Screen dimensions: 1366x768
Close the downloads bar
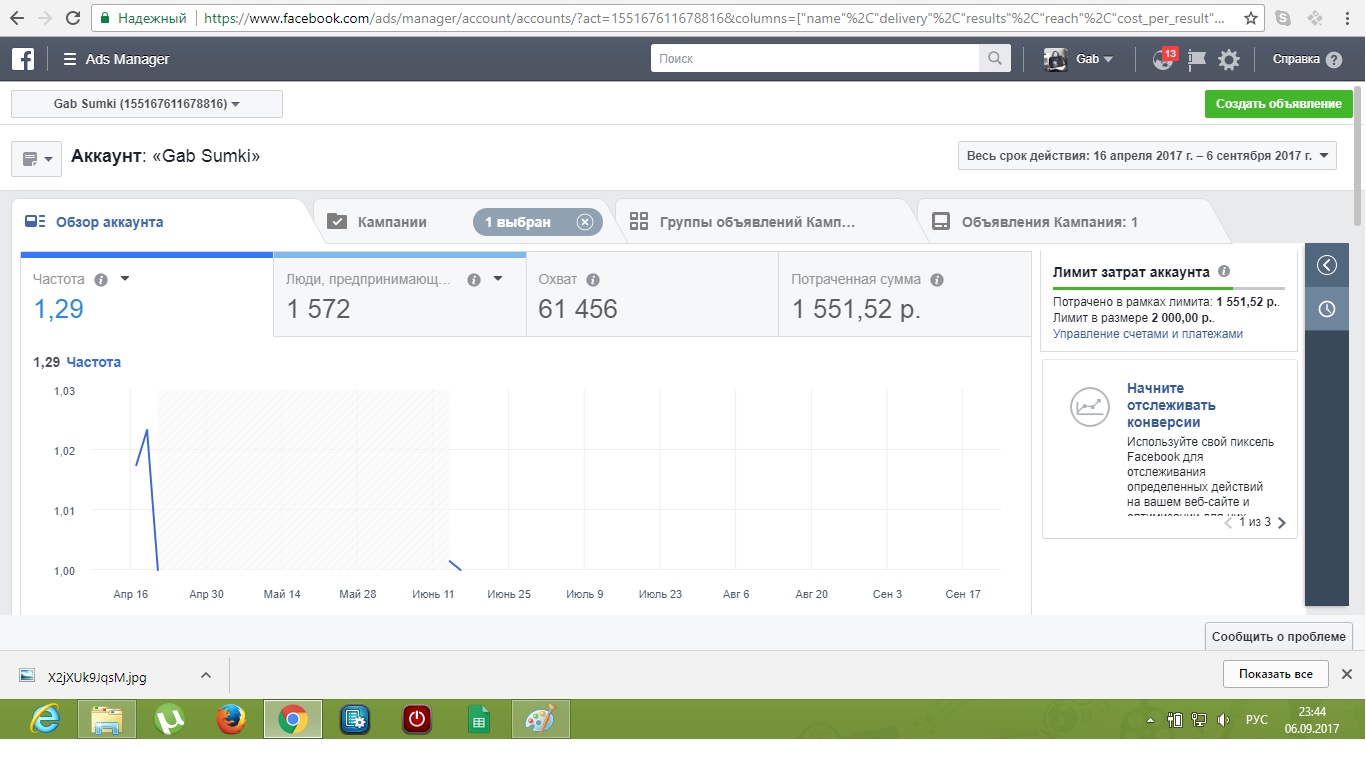[x=1346, y=674]
